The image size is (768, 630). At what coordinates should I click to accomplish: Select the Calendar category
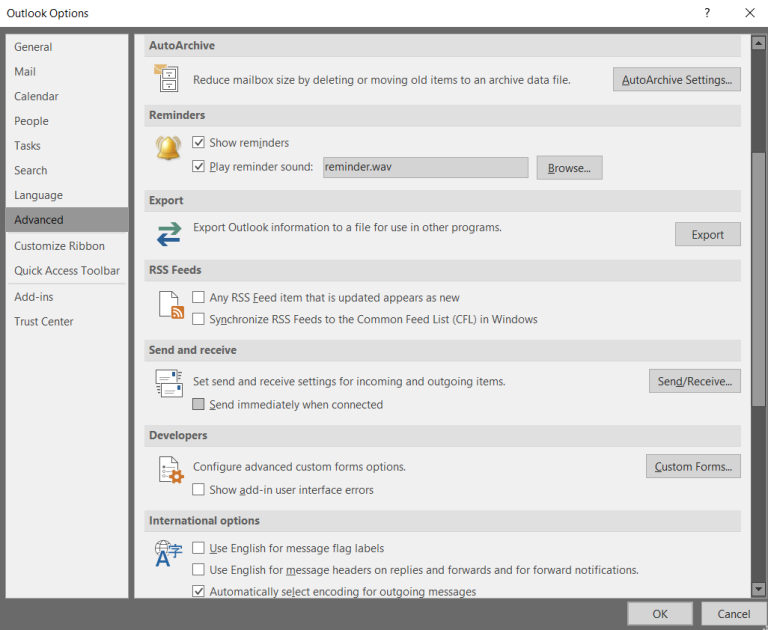tap(67, 96)
